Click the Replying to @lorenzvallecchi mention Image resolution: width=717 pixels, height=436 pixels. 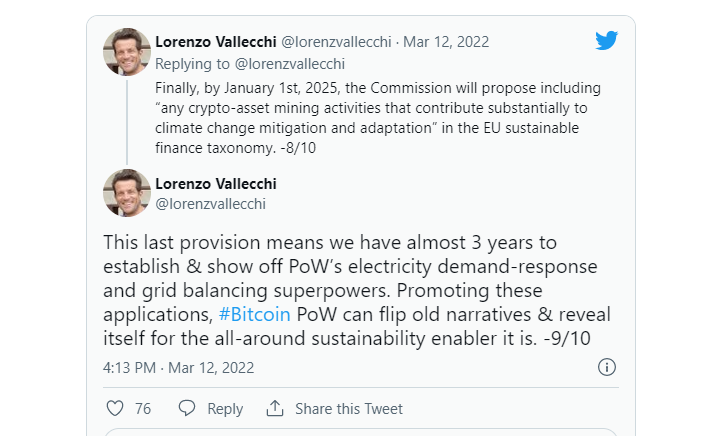click(x=289, y=64)
